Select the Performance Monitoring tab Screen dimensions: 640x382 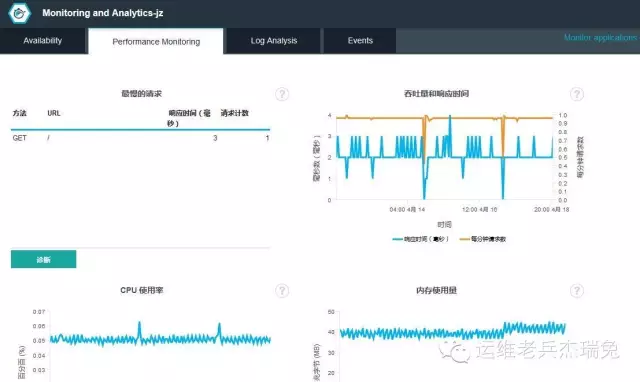(x=156, y=41)
